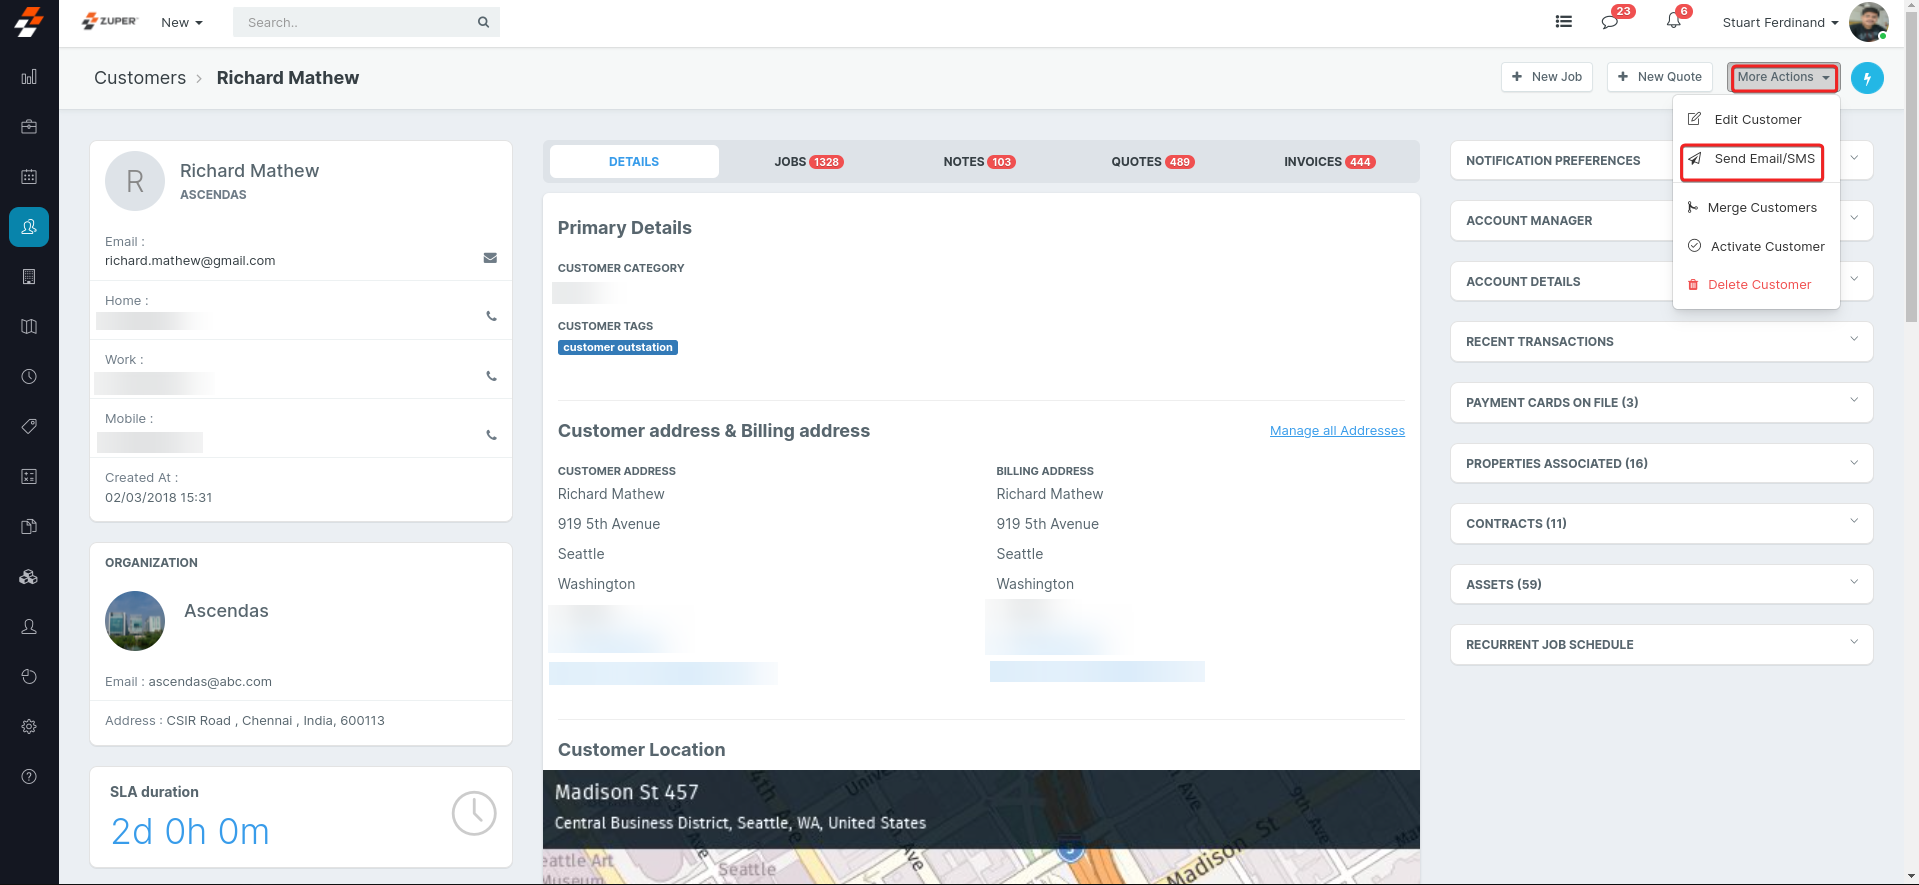Click into the Search input field
This screenshot has width=1919, height=885.
357,22
